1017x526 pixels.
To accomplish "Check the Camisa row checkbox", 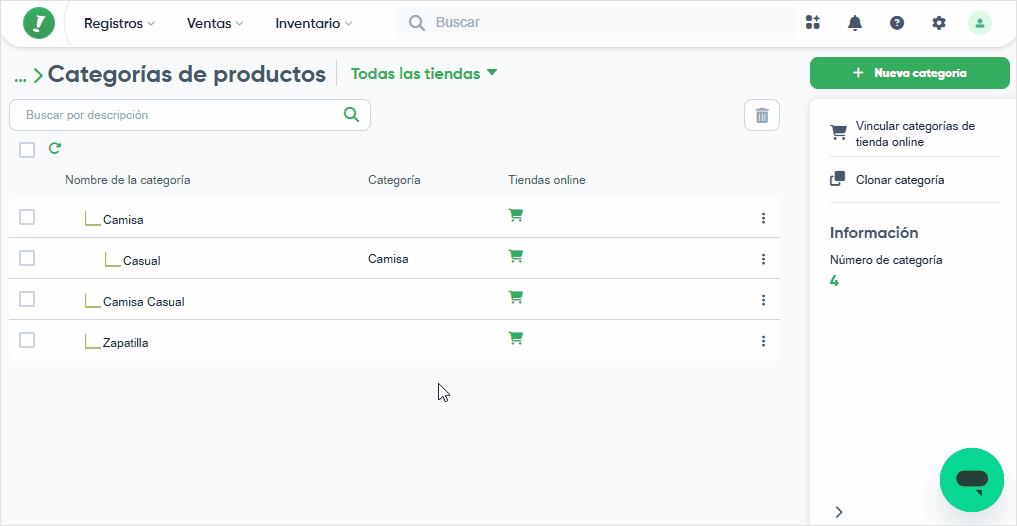I will (x=27, y=217).
